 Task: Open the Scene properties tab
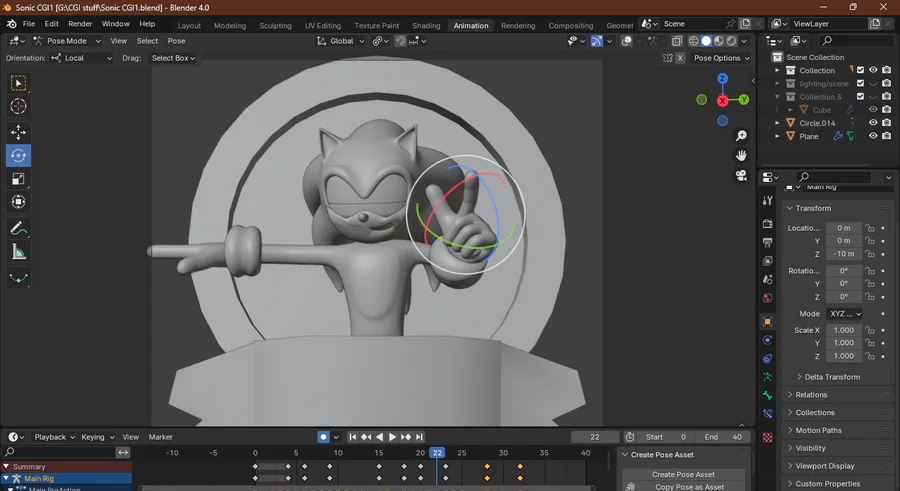point(767,279)
